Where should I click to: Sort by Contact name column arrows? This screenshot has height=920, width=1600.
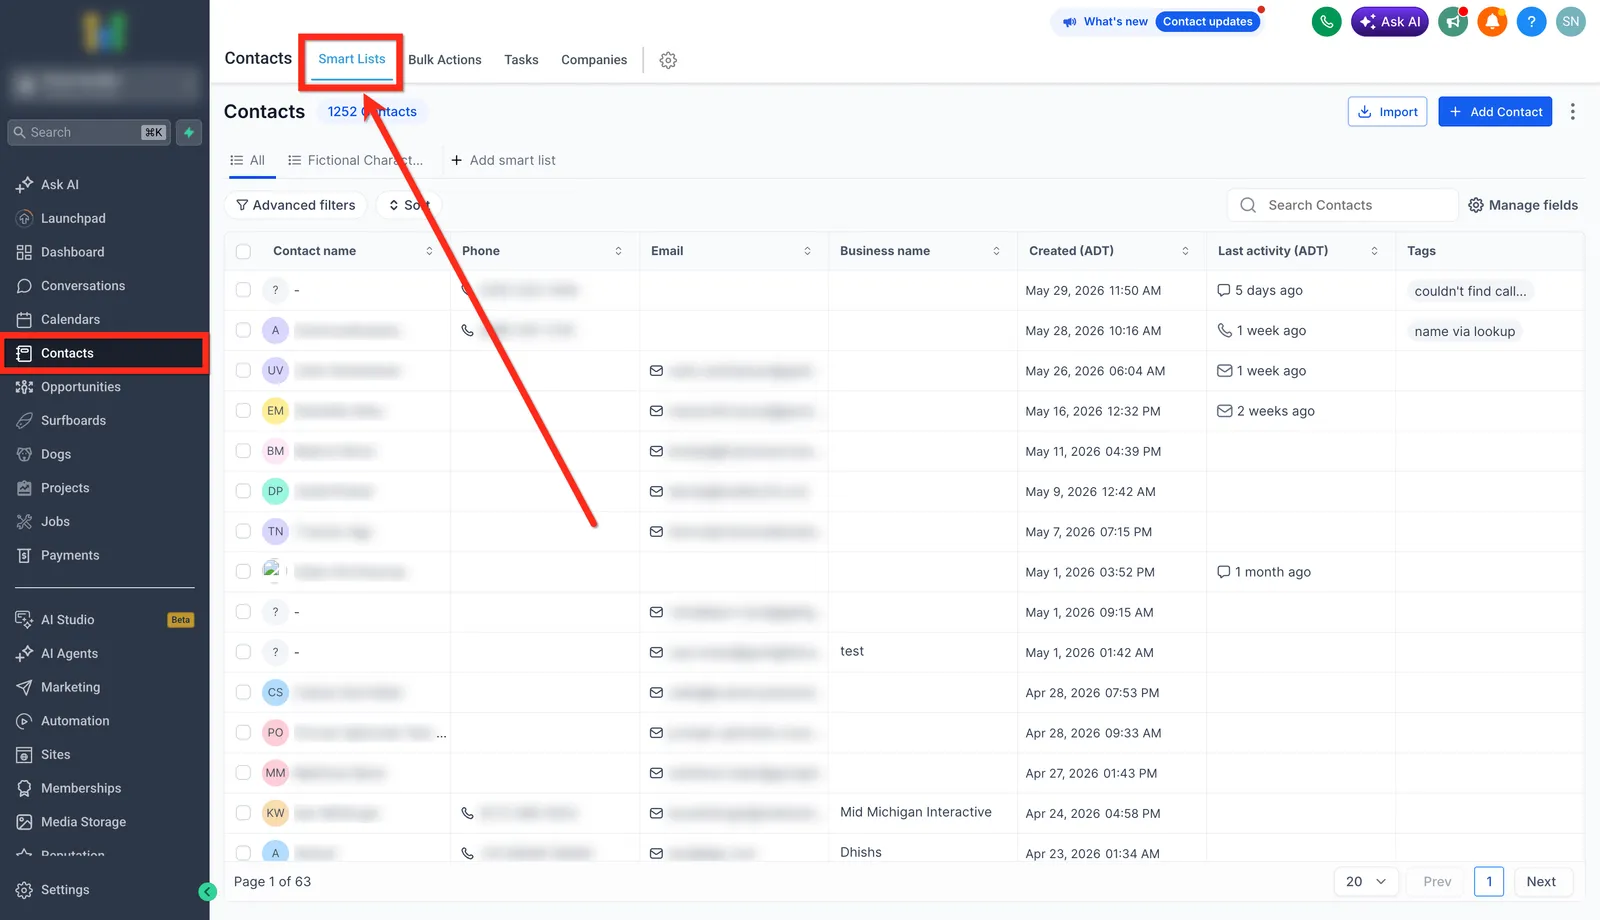[429, 251]
